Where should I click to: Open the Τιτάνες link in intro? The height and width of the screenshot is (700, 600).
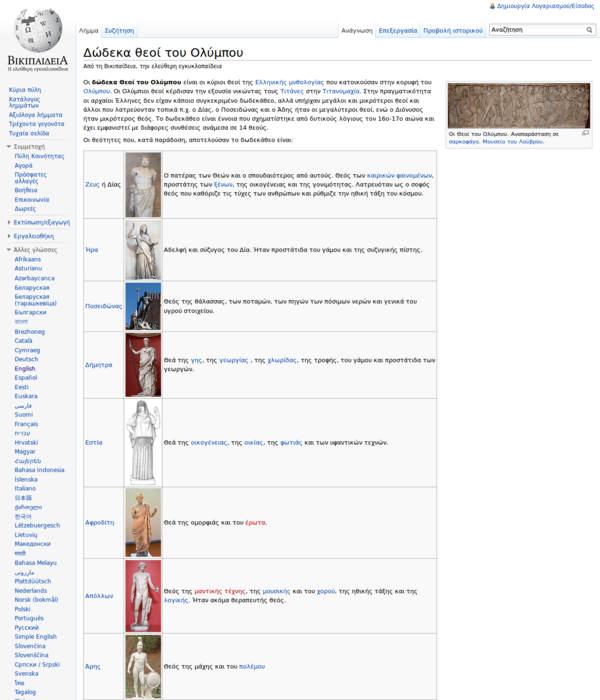[292, 91]
